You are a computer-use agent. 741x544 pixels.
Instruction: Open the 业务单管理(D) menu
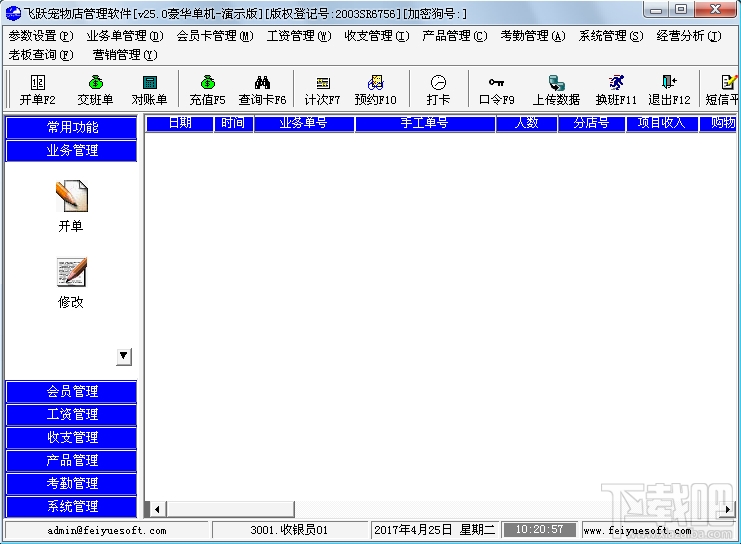coord(125,36)
